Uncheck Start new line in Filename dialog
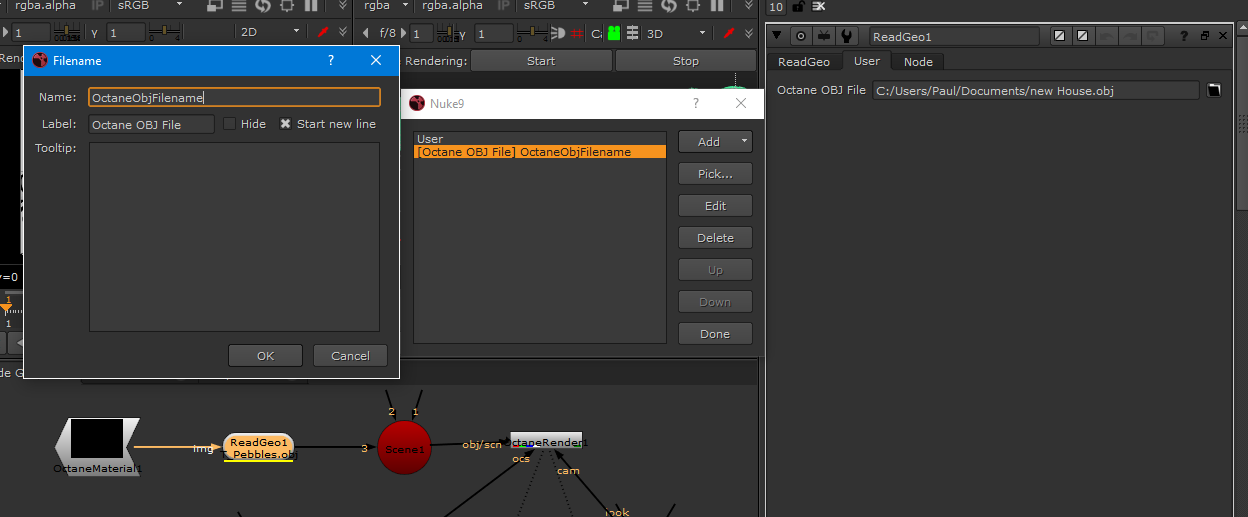This screenshot has height=517, width=1248. pyautogui.click(x=285, y=124)
